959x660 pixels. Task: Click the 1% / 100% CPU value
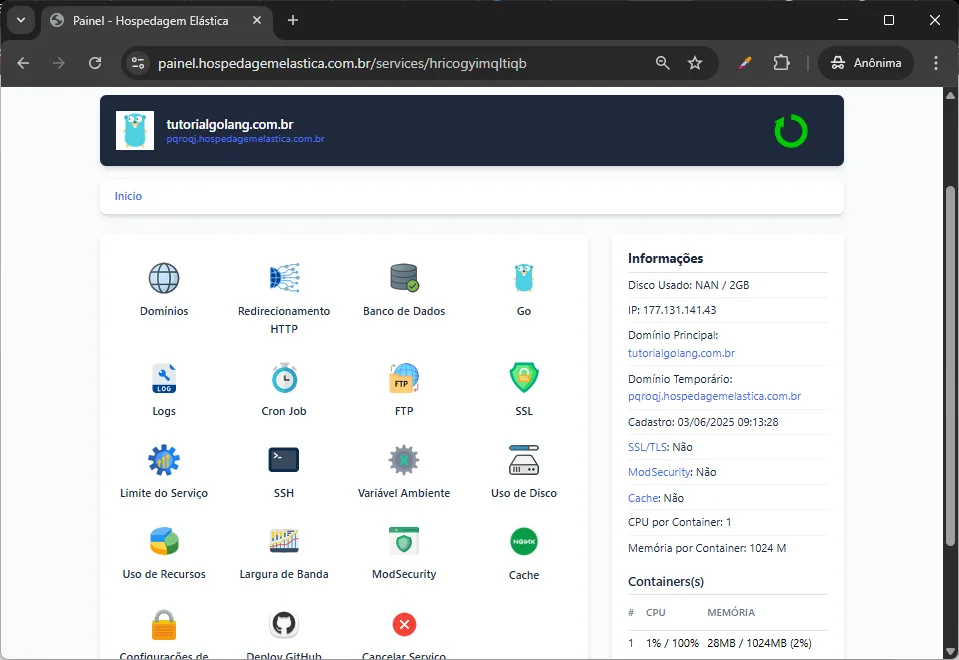click(672, 643)
